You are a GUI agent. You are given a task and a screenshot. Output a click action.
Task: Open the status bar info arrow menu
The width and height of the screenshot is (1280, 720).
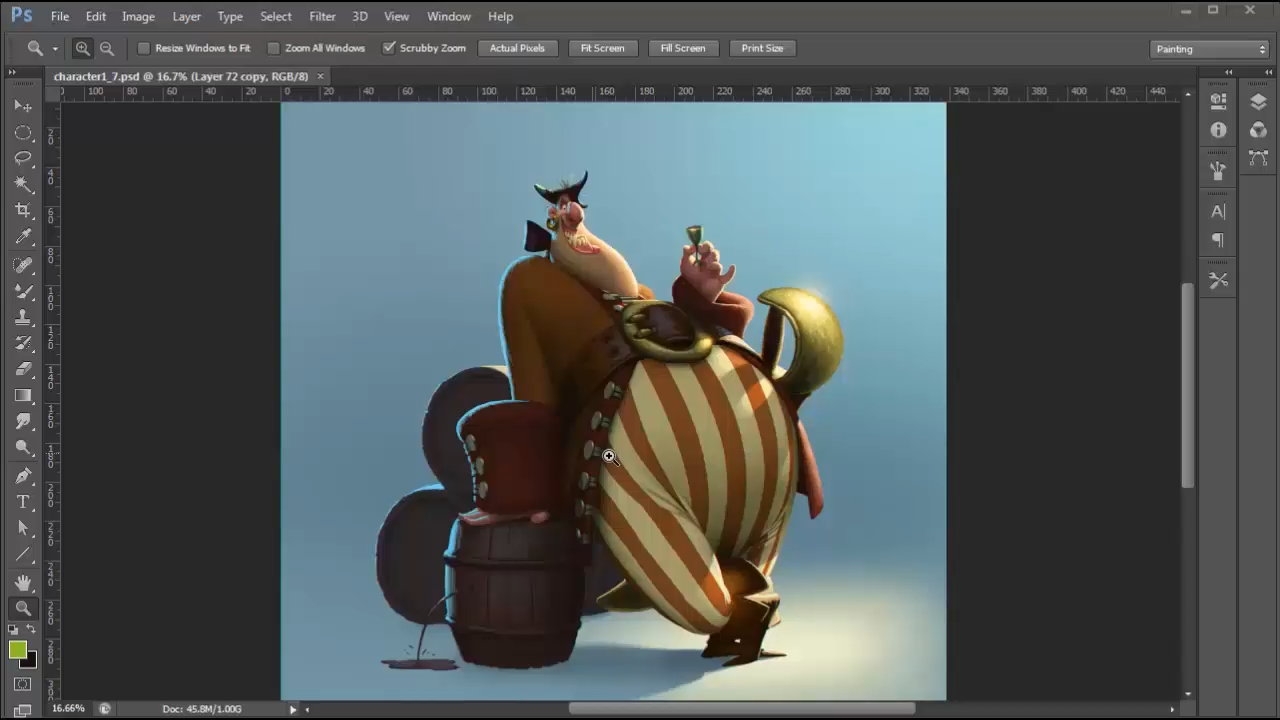[293, 709]
